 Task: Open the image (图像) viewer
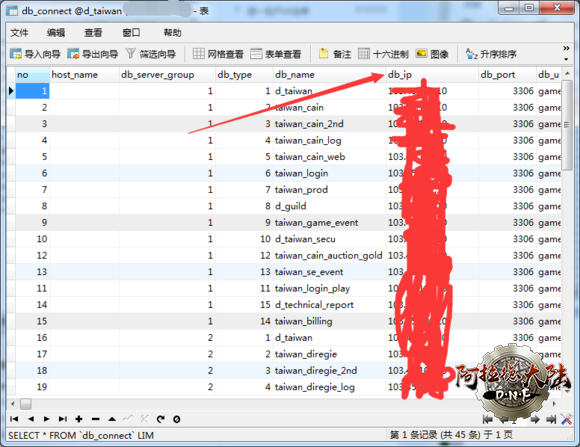(x=432, y=54)
